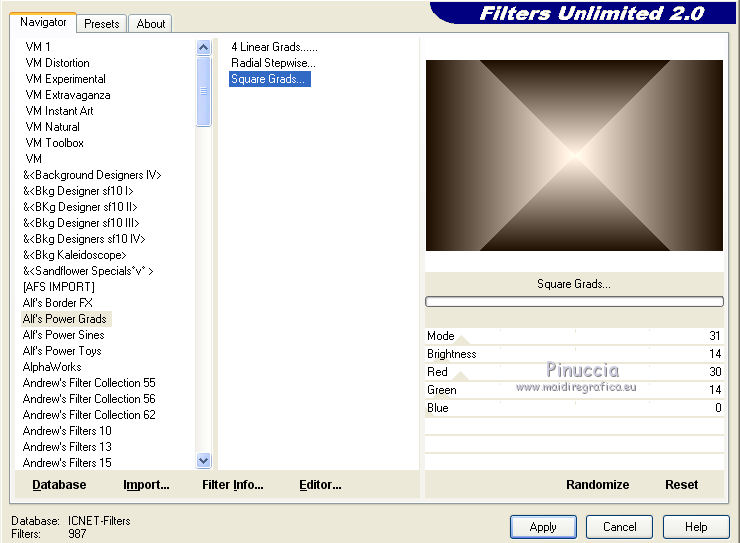
Task: Select the plain VM category
Action: click(34, 159)
